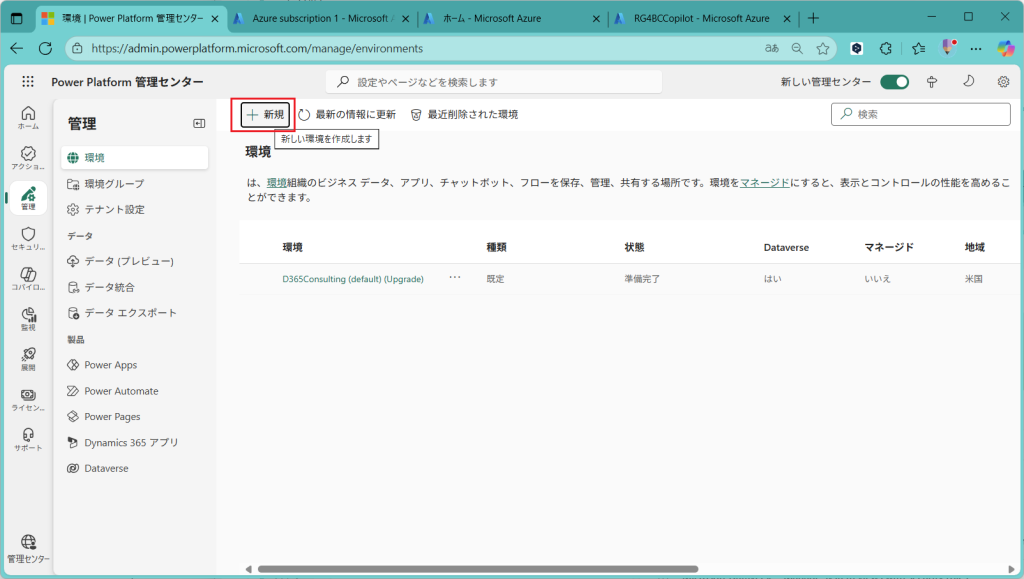The image size is (1024, 579).
Task: Follow the 環境 link in description
Action: pyautogui.click(x=277, y=183)
